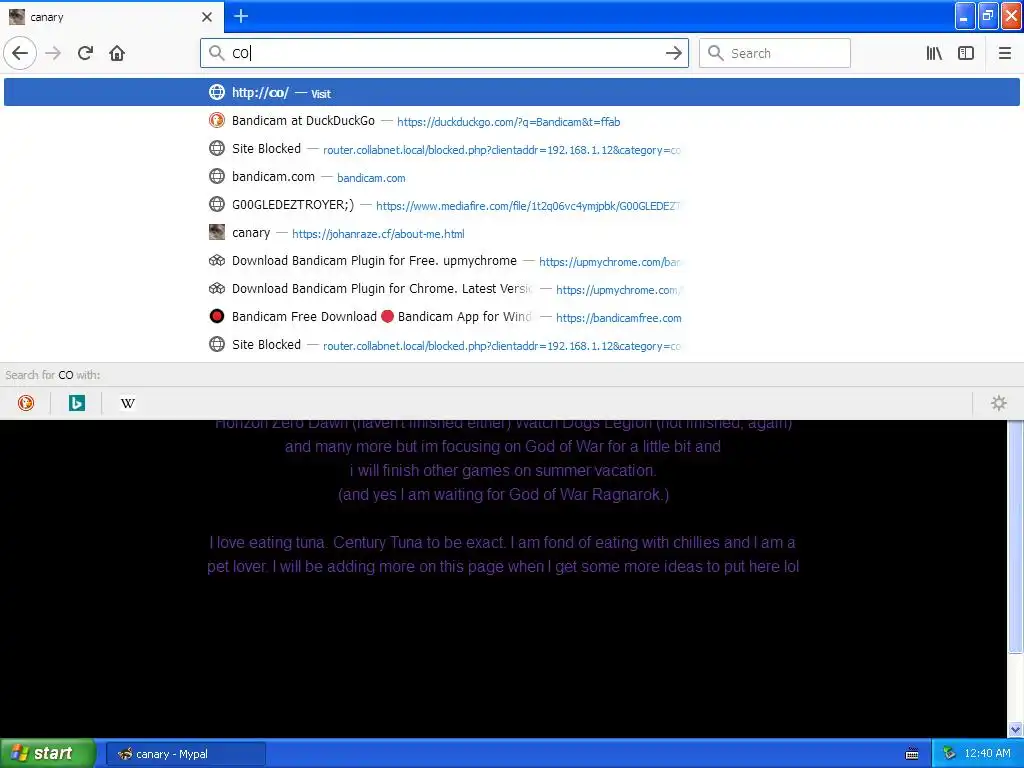1024x768 pixels.
Task: Select the http://co/ Visit suggestion
Action: pos(512,92)
